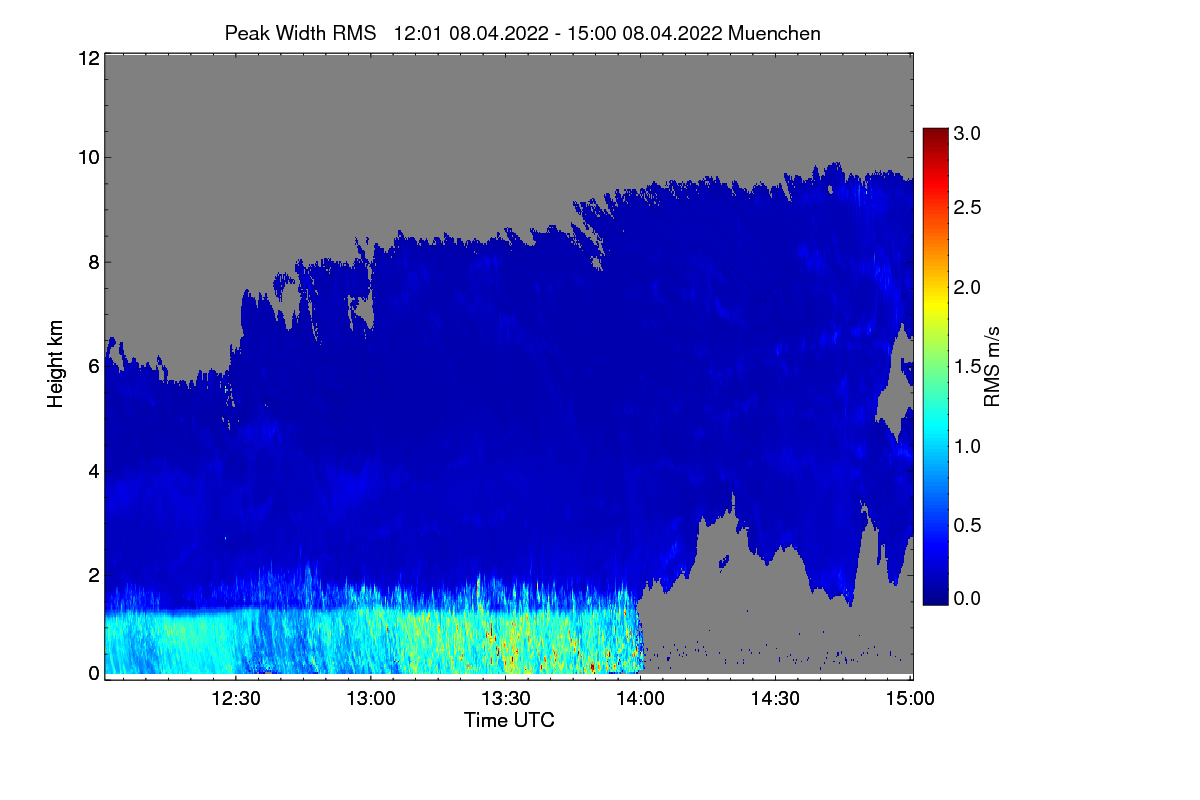Click the colorbar value '3.0'
The width and height of the screenshot is (1200, 800).
point(967,133)
